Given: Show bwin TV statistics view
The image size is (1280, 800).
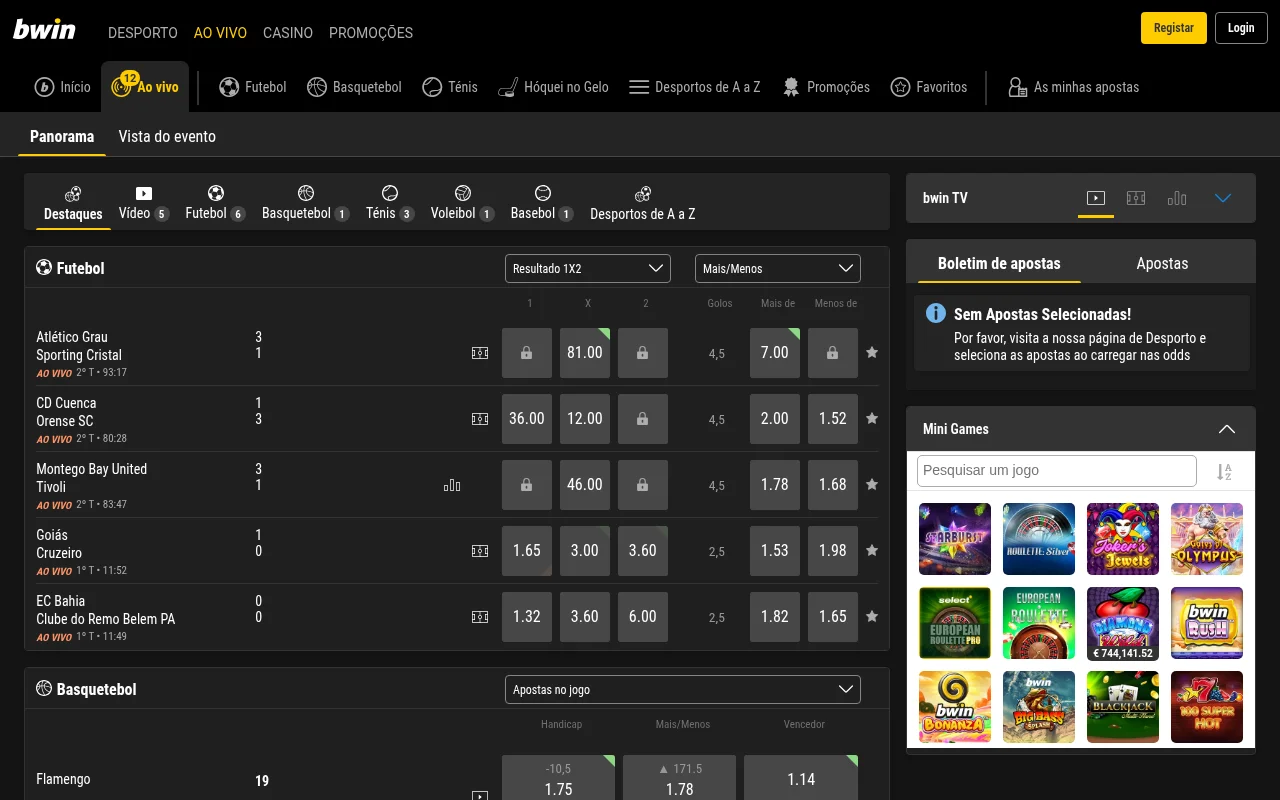Looking at the screenshot, I should (x=1177, y=198).
